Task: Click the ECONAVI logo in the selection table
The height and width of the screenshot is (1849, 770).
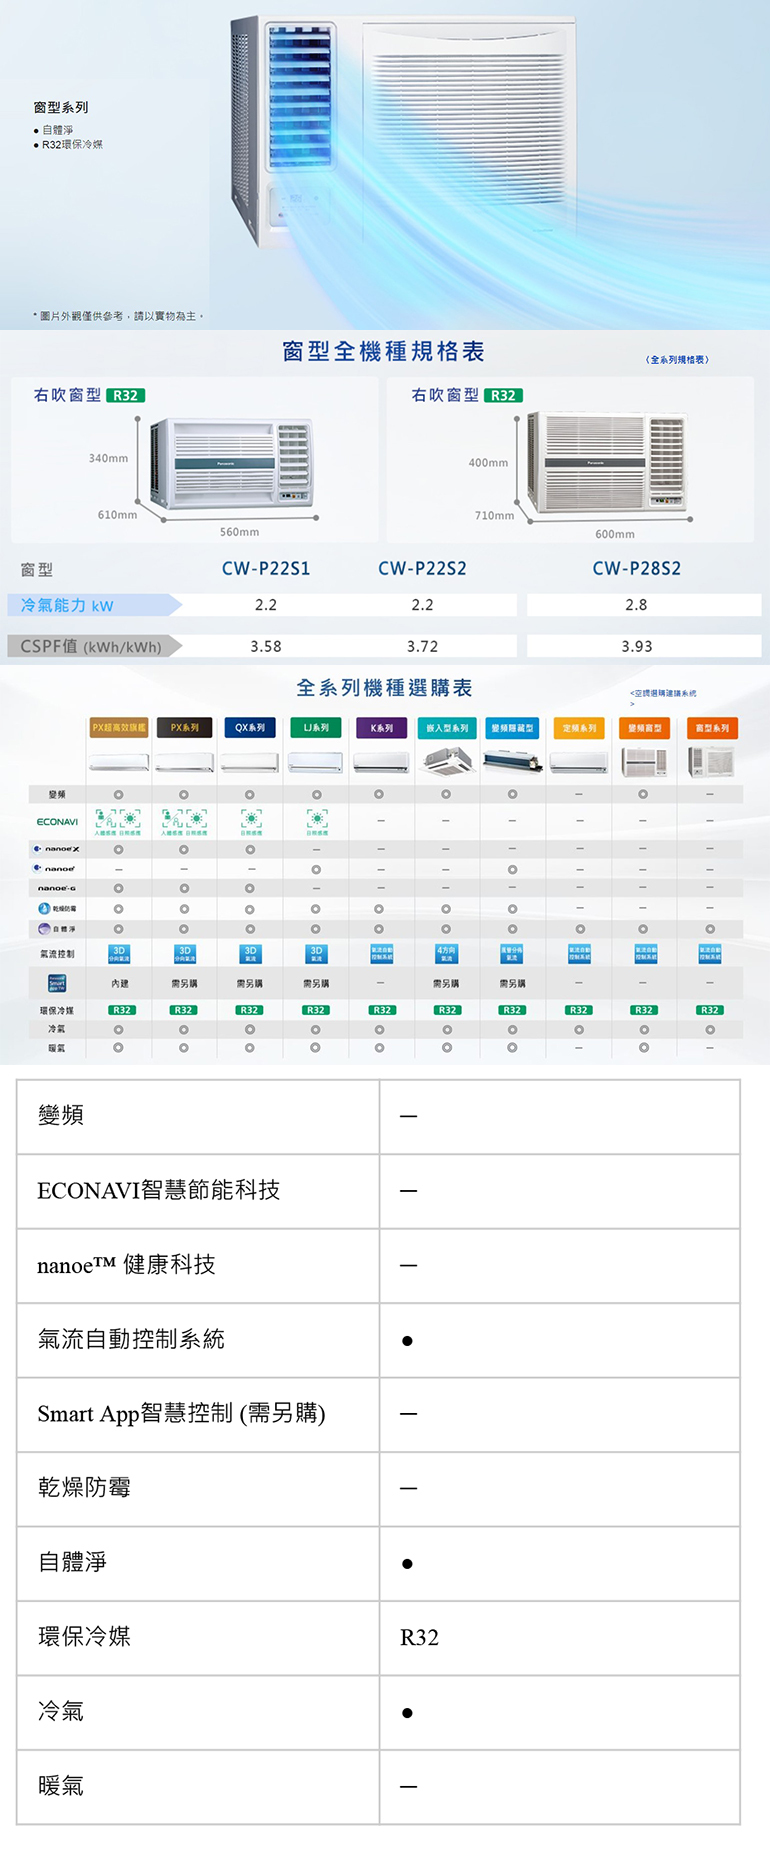Action: coord(57,821)
